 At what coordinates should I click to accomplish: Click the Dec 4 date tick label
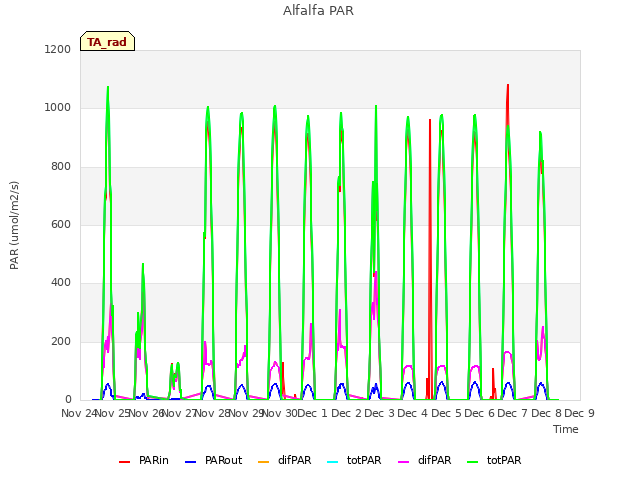click(412, 413)
